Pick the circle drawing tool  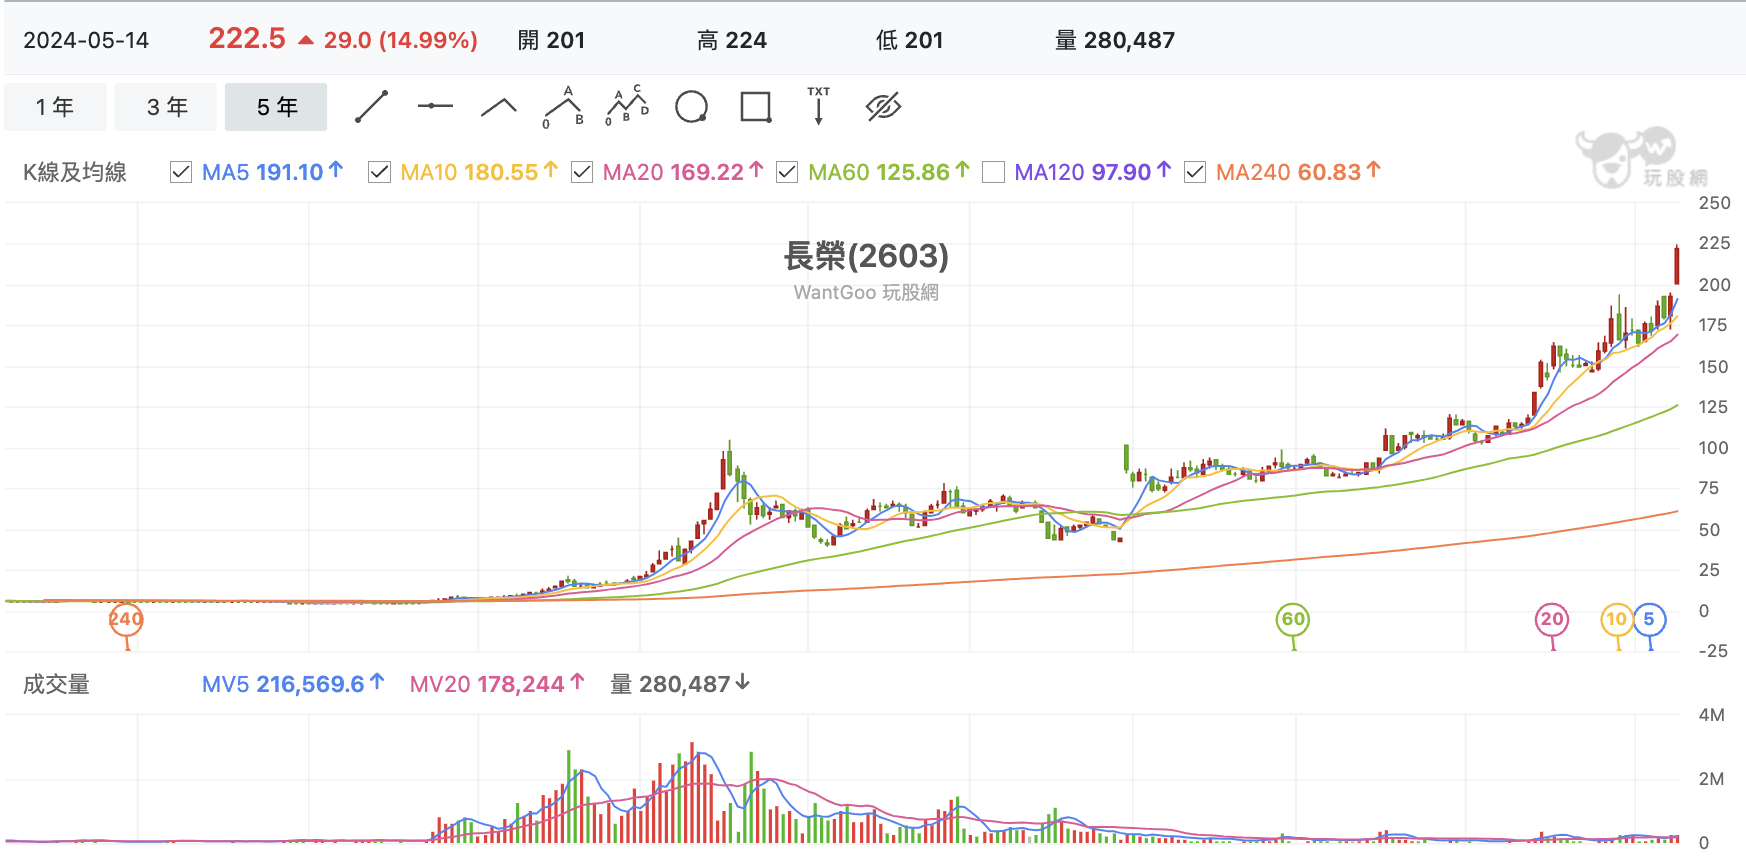click(x=691, y=106)
